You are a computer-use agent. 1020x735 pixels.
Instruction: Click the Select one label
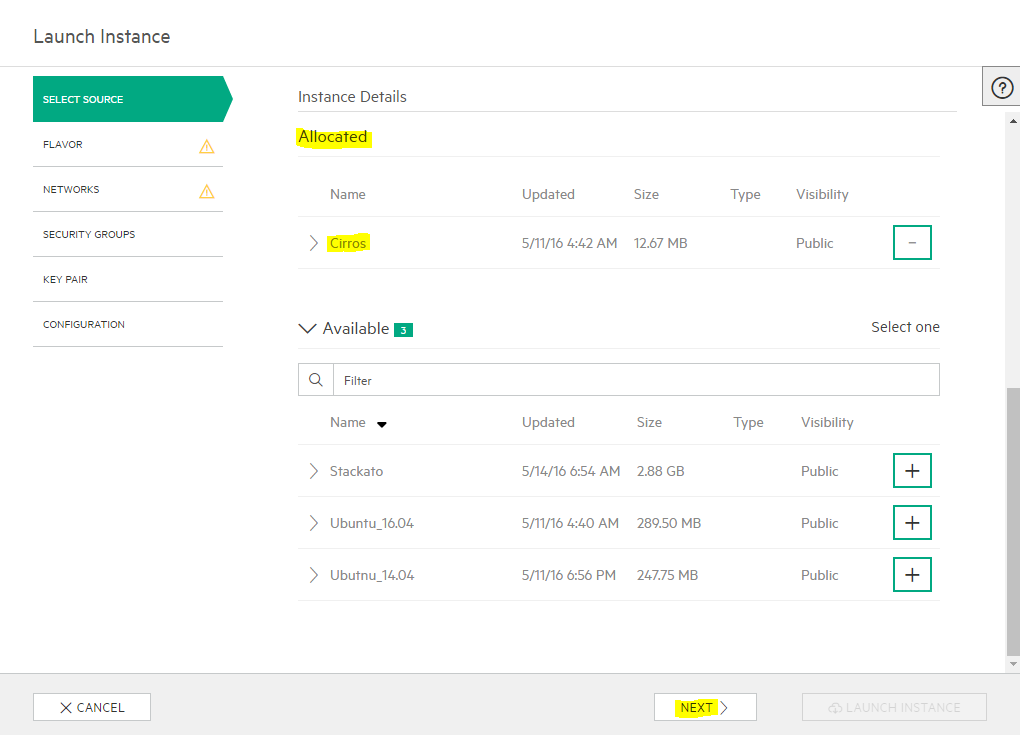905,327
